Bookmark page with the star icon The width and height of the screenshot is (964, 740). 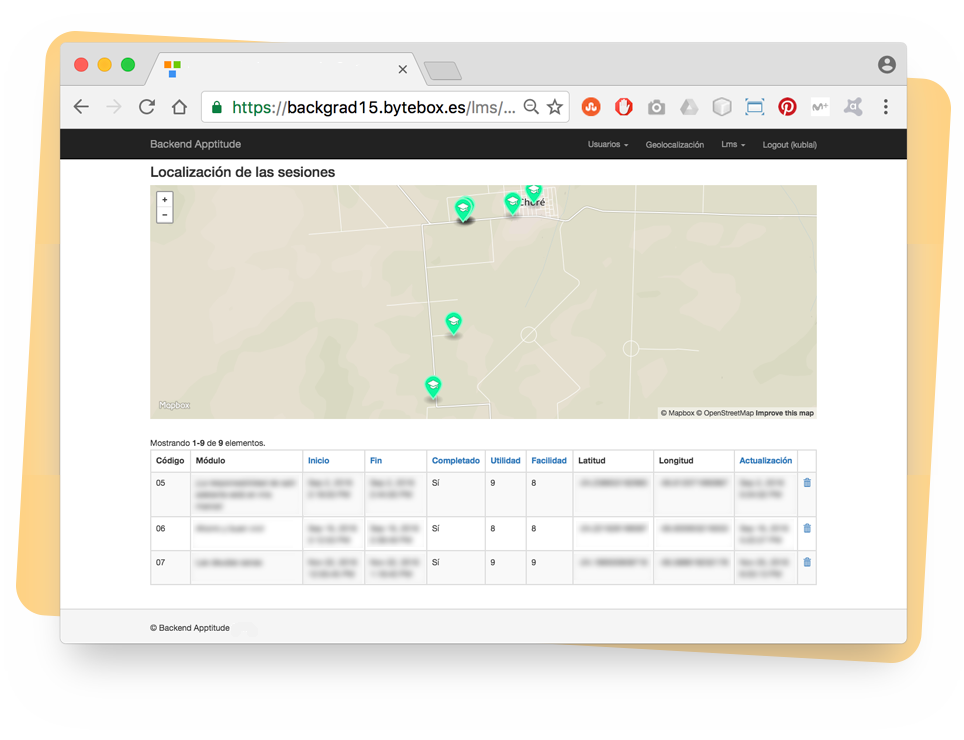click(x=555, y=107)
